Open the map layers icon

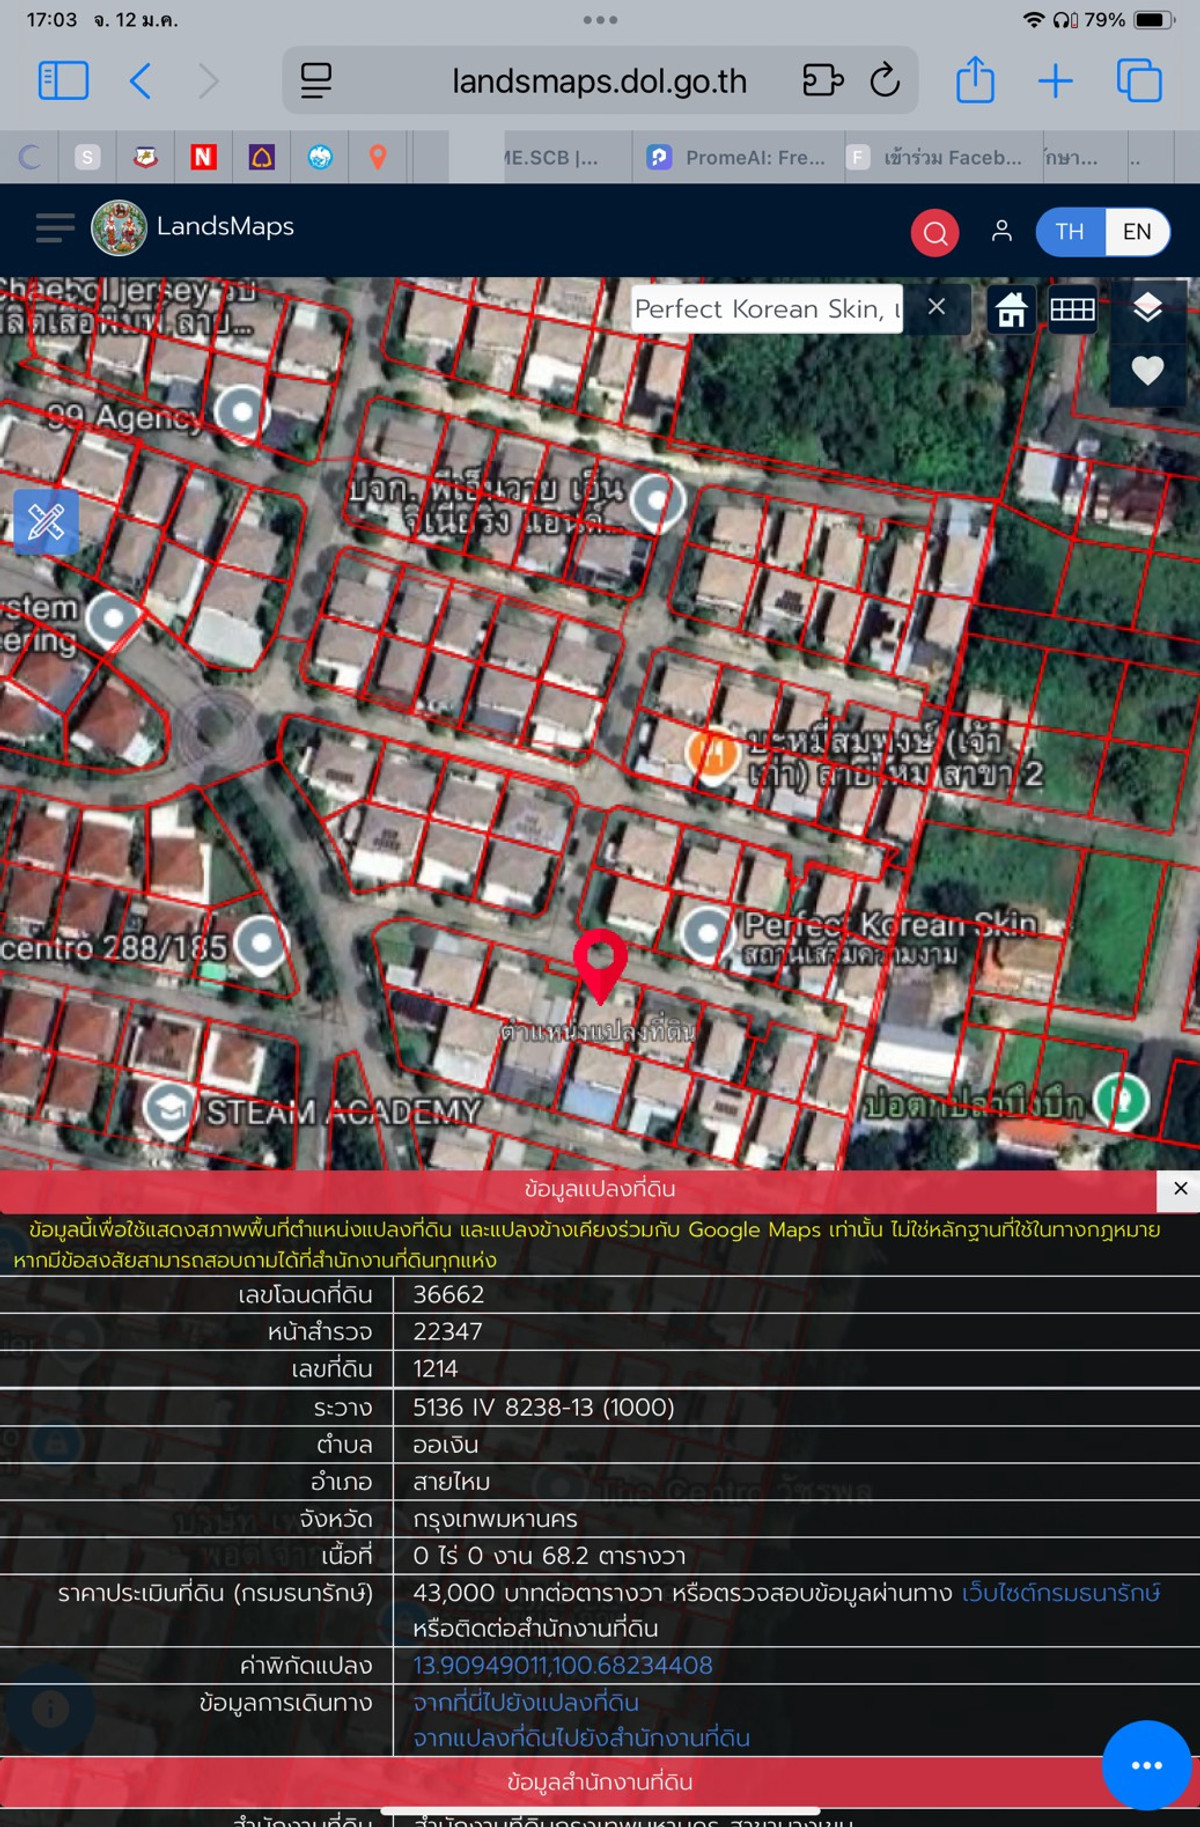(x=1147, y=308)
